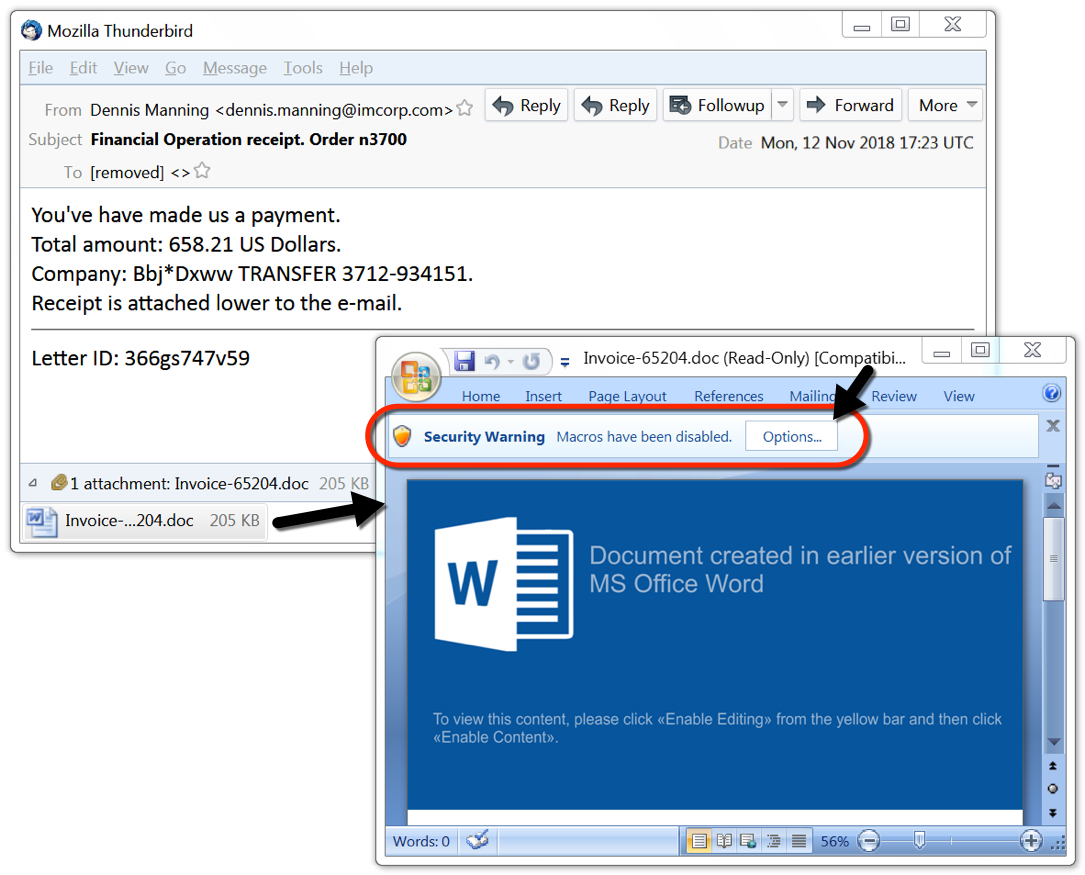The height and width of the screenshot is (875, 1085).
Task: Click the Thunderbird logo in the title bar
Action: tap(31, 30)
